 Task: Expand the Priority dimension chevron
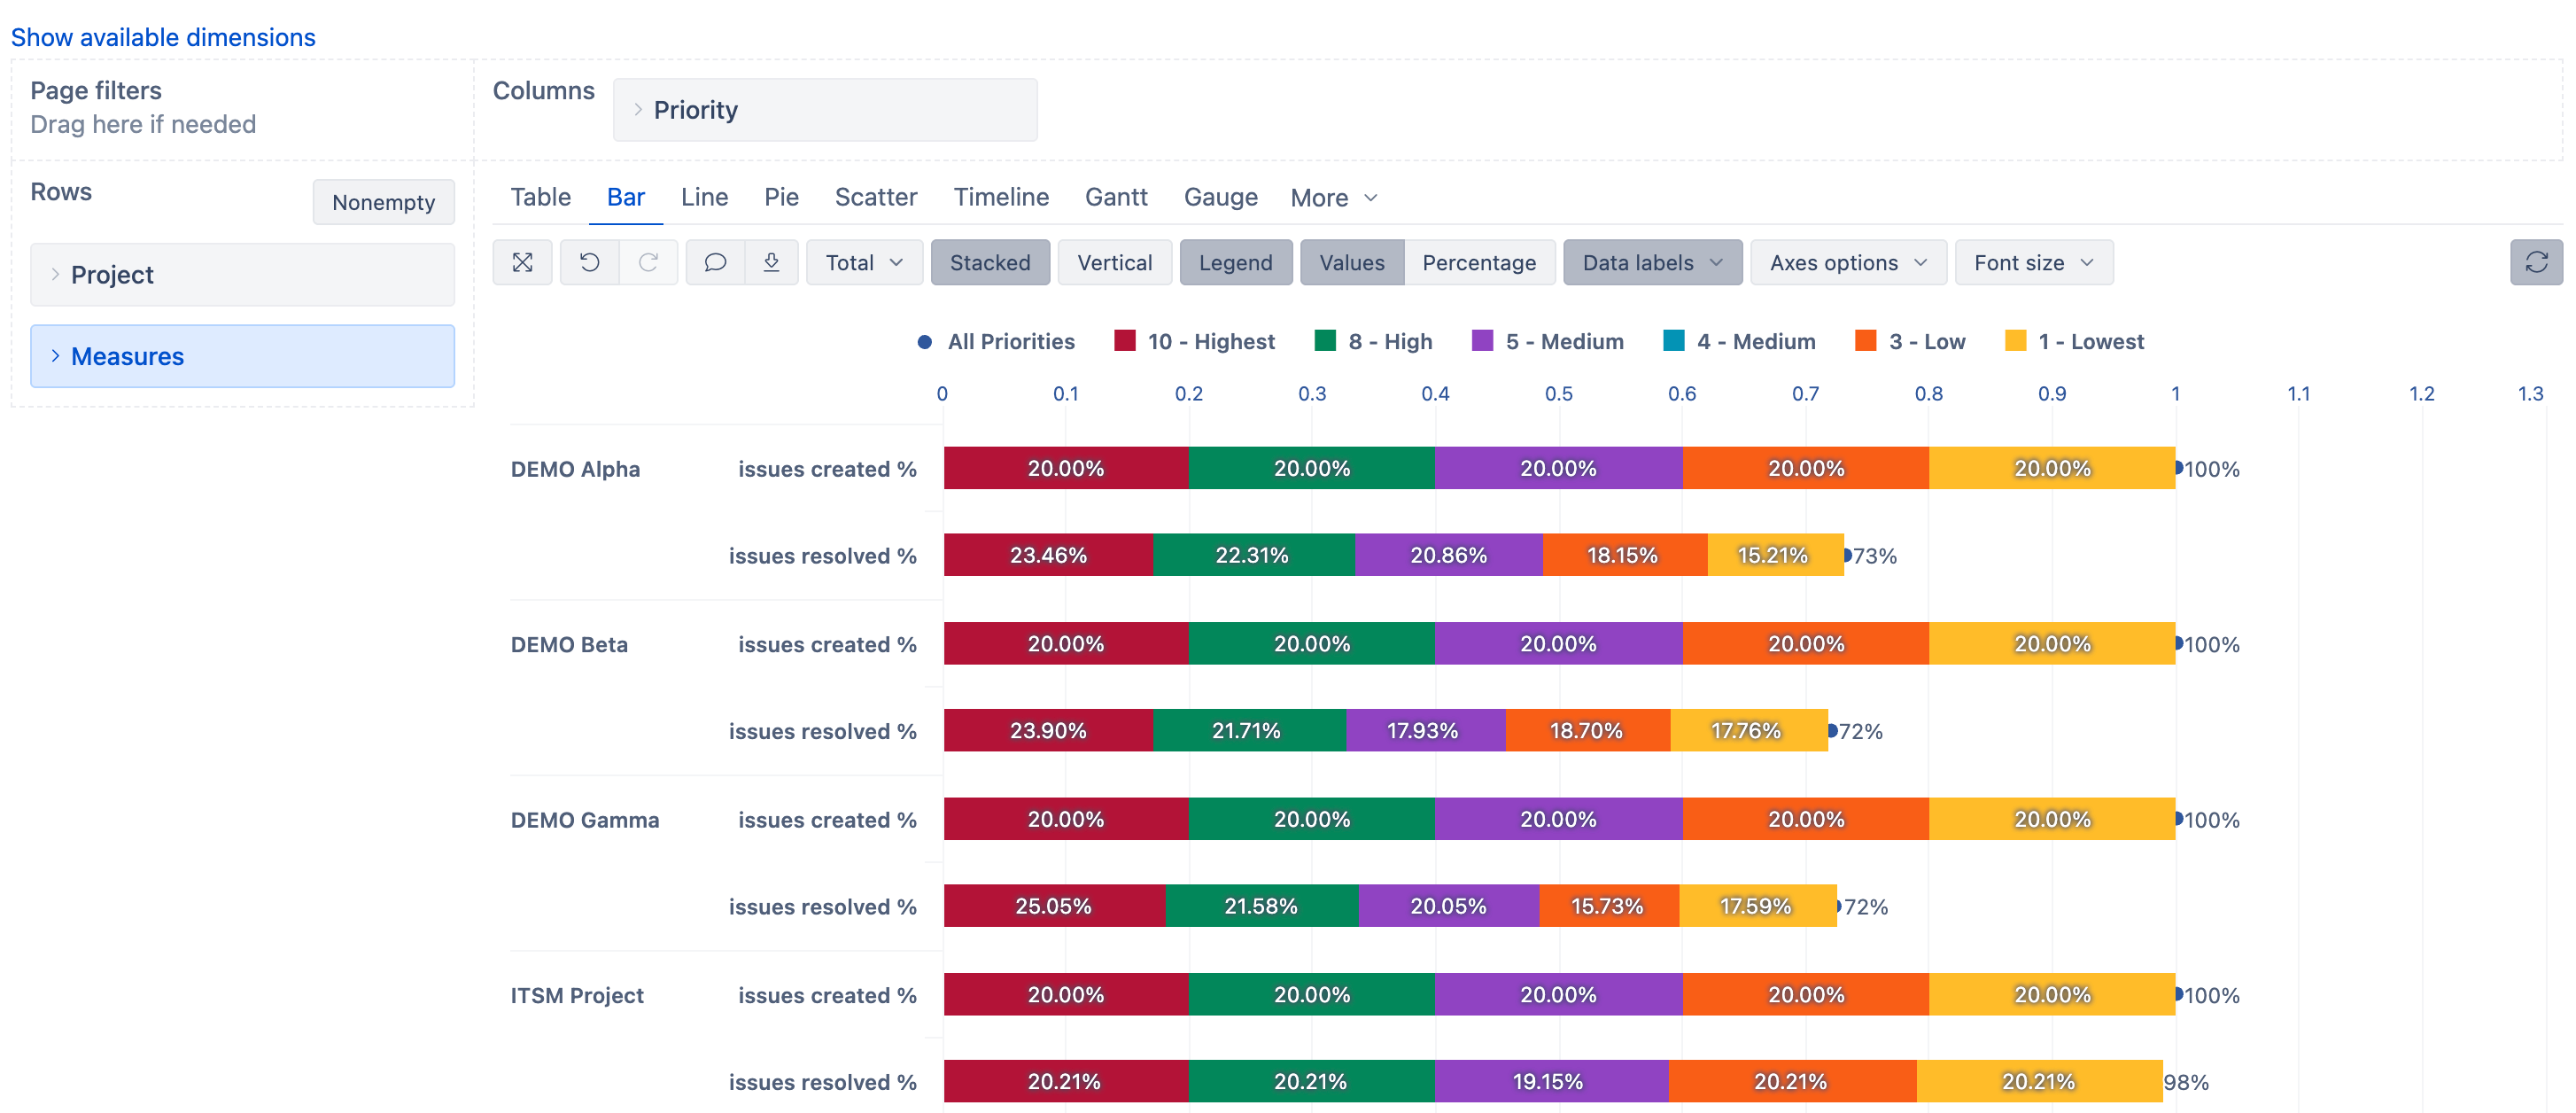point(638,110)
